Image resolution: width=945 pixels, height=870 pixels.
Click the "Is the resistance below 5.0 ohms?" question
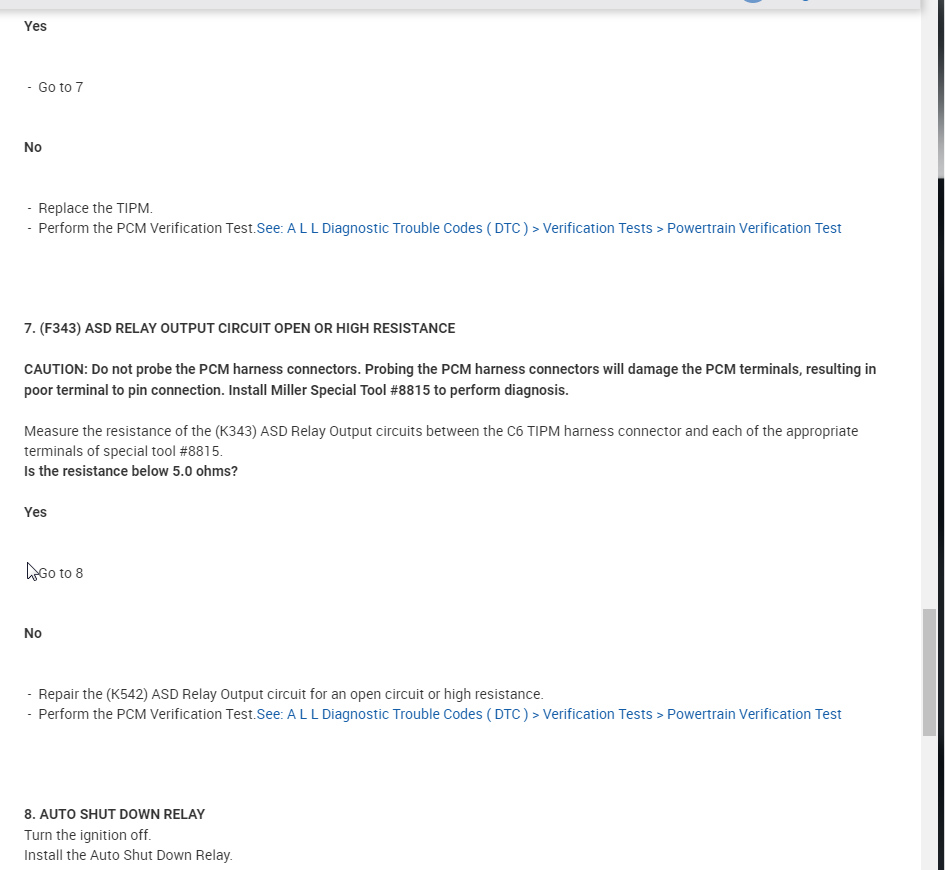click(131, 471)
